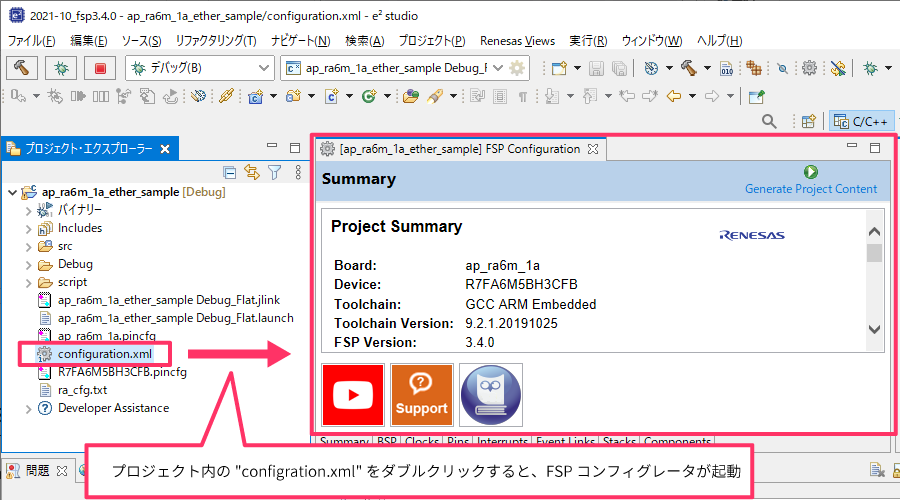Image resolution: width=900 pixels, height=500 pixels.
Task: Click the green Generate Project Content arrow icon
Action: tap(810, 172)
